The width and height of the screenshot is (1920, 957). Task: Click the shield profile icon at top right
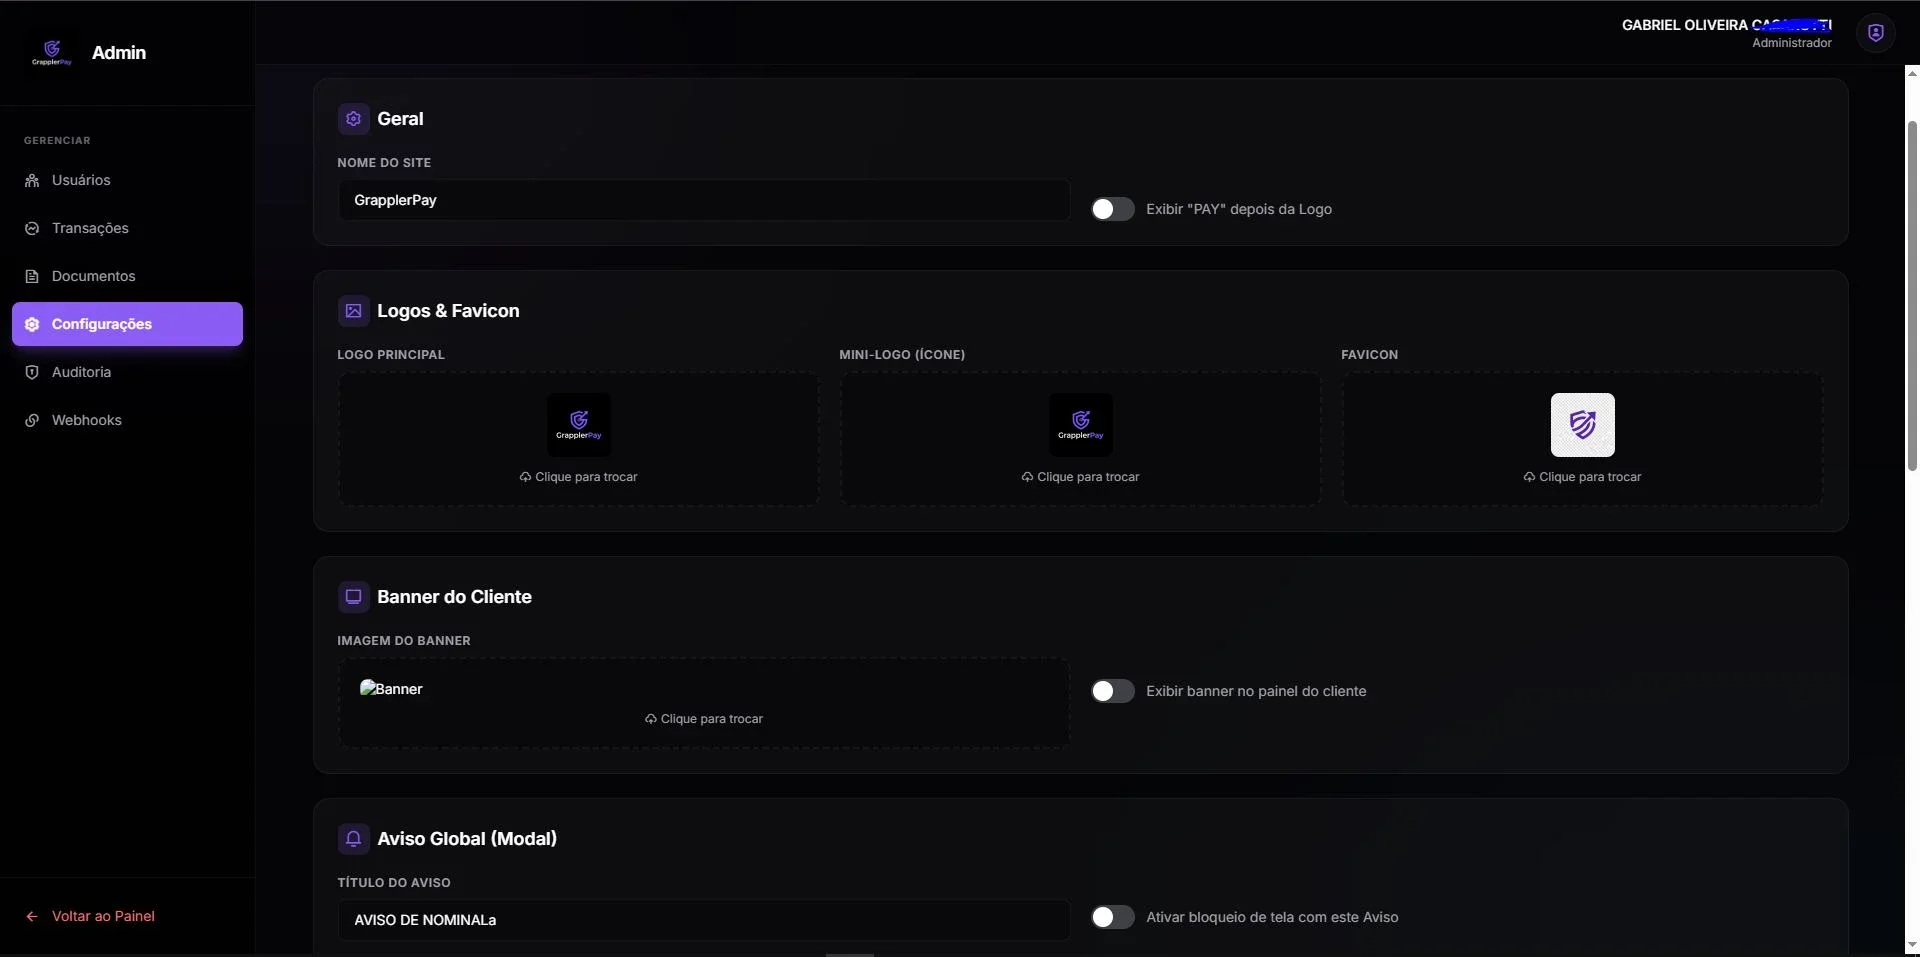pyautogui.click(x=1876, y=33)
